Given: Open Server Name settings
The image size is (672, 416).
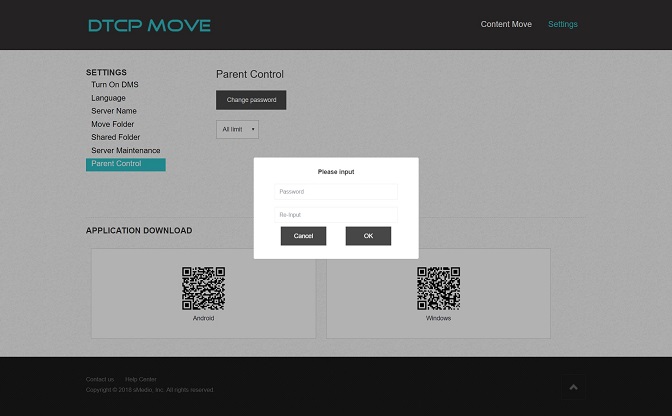Looking at the screenshot, I should 113,111.
